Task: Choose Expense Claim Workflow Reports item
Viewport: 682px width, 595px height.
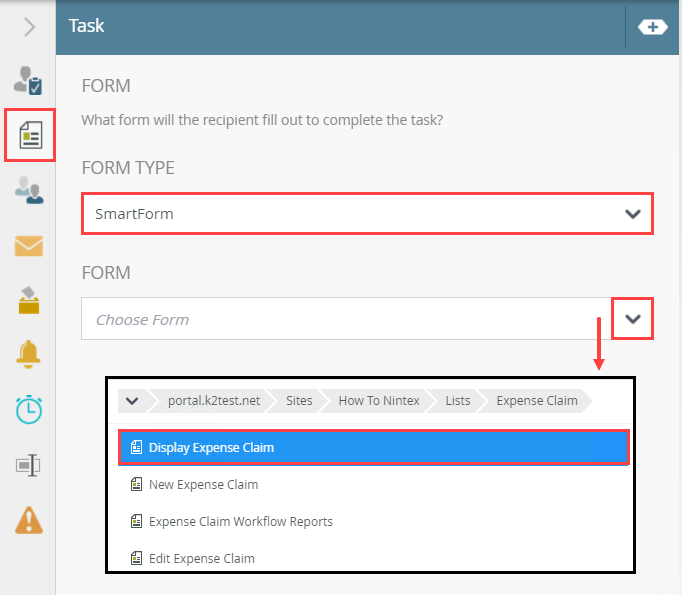Action: pyautogui.click(x=240, y=522)
